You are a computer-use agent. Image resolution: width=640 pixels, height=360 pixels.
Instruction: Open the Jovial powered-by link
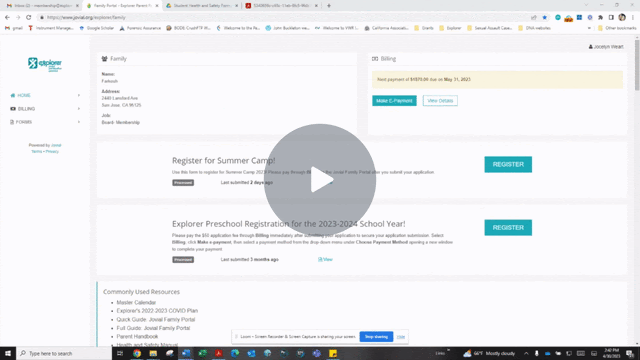pos(56,145)
